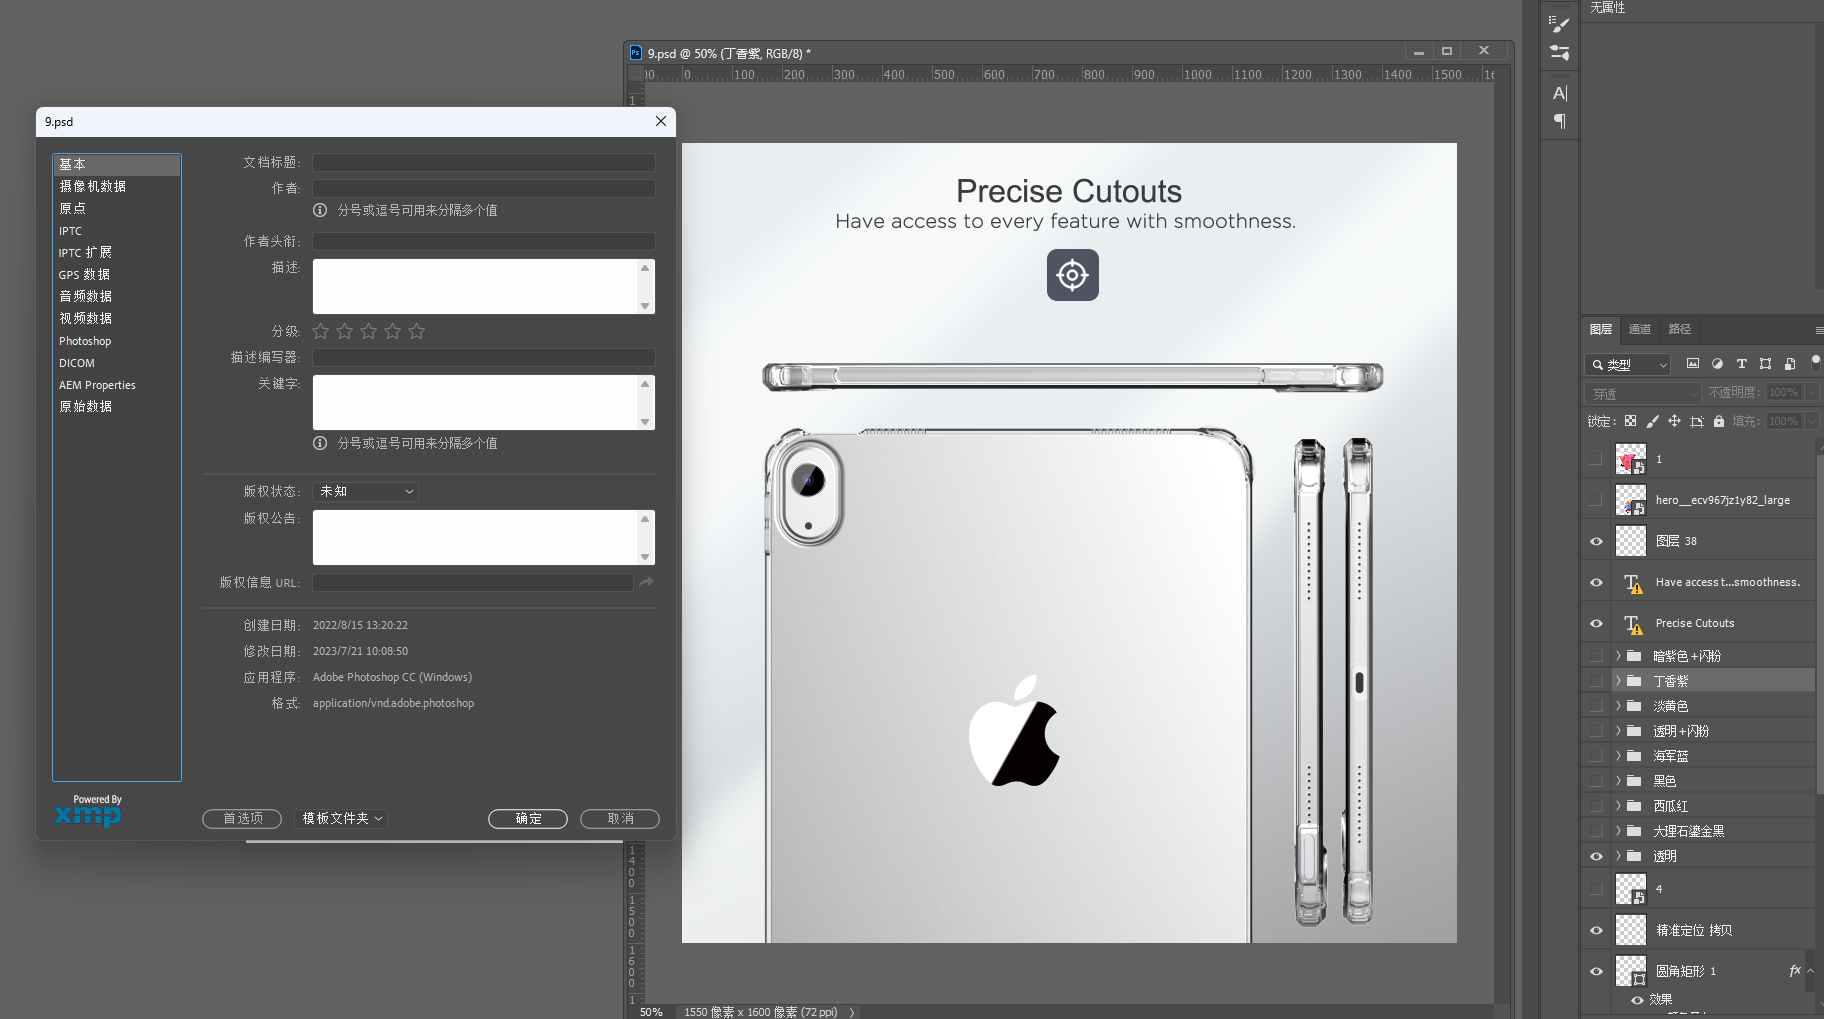Click the 首选项 button
Image resolution: width=1824 pixels, height=1019 pixels.
click(242, 819)
